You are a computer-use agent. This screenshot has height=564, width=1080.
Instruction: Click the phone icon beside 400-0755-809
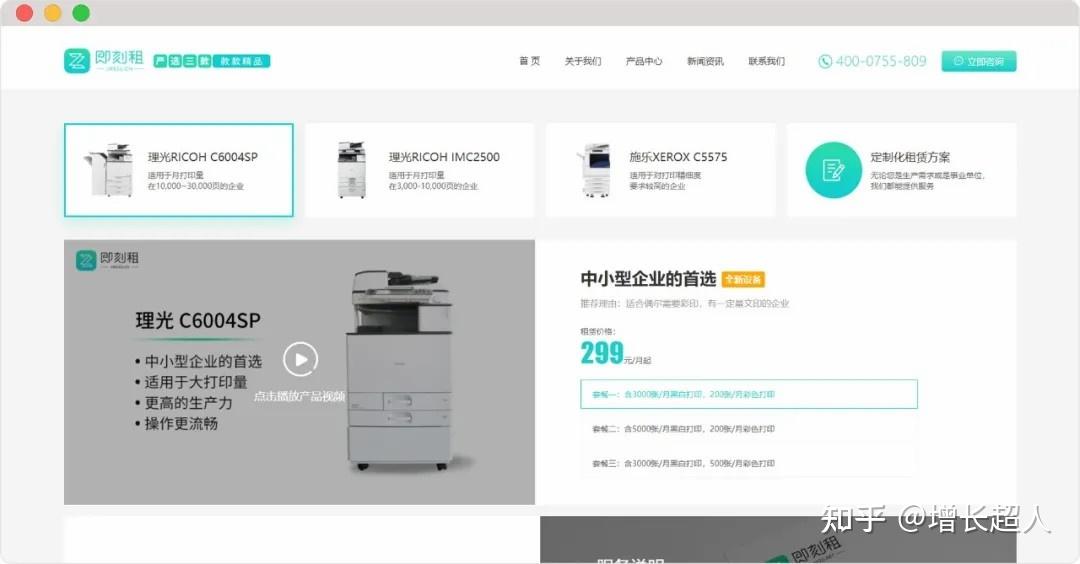click(824, 61)
